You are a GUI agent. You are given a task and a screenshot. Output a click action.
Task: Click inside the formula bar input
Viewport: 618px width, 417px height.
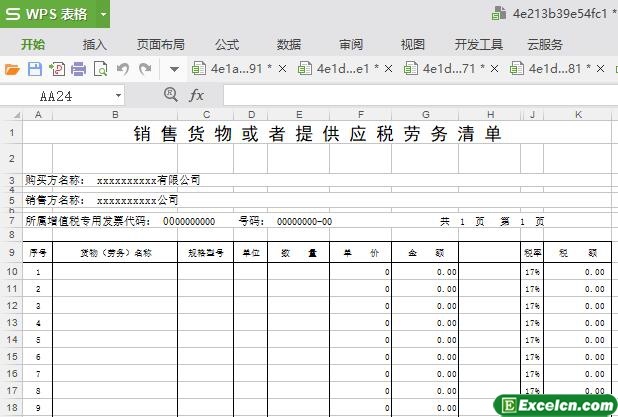(x=421, y=96)
